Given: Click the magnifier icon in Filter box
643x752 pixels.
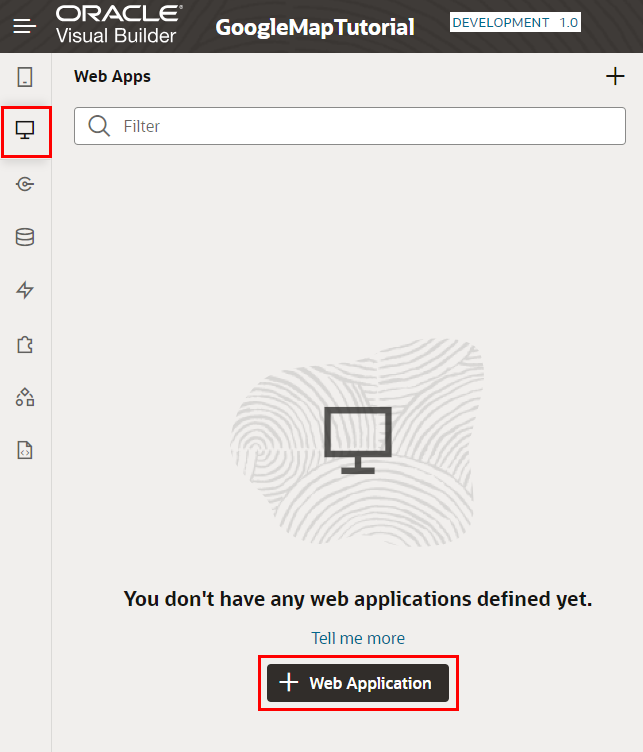Looking at the screenshot, I should (99, 126).
